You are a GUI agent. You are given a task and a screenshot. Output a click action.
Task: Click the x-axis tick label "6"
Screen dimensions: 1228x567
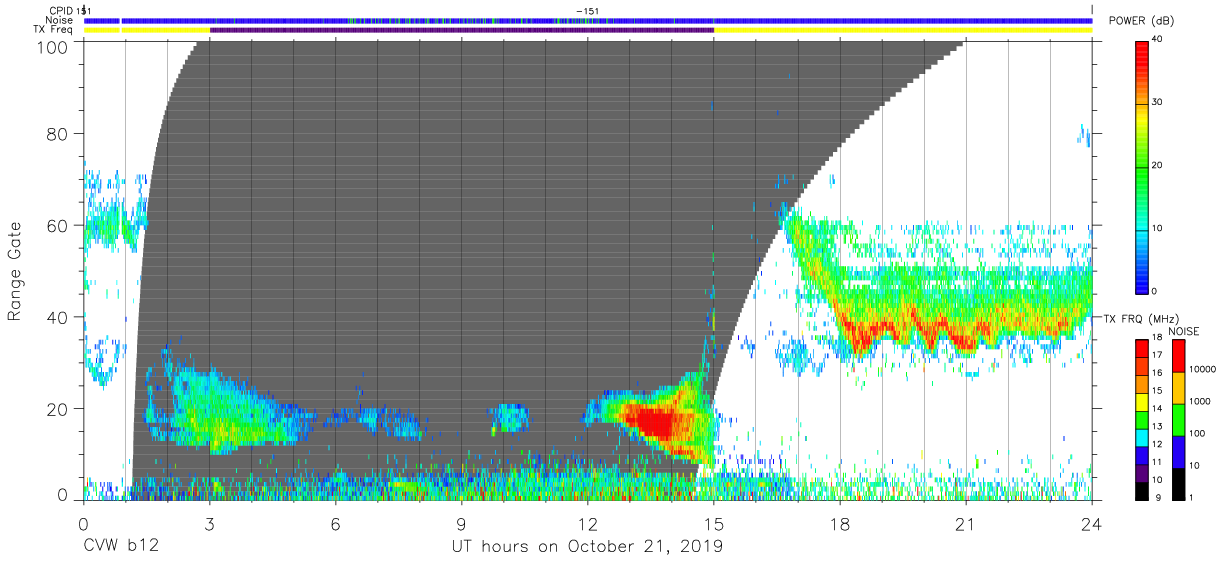[x=335, y=524]
